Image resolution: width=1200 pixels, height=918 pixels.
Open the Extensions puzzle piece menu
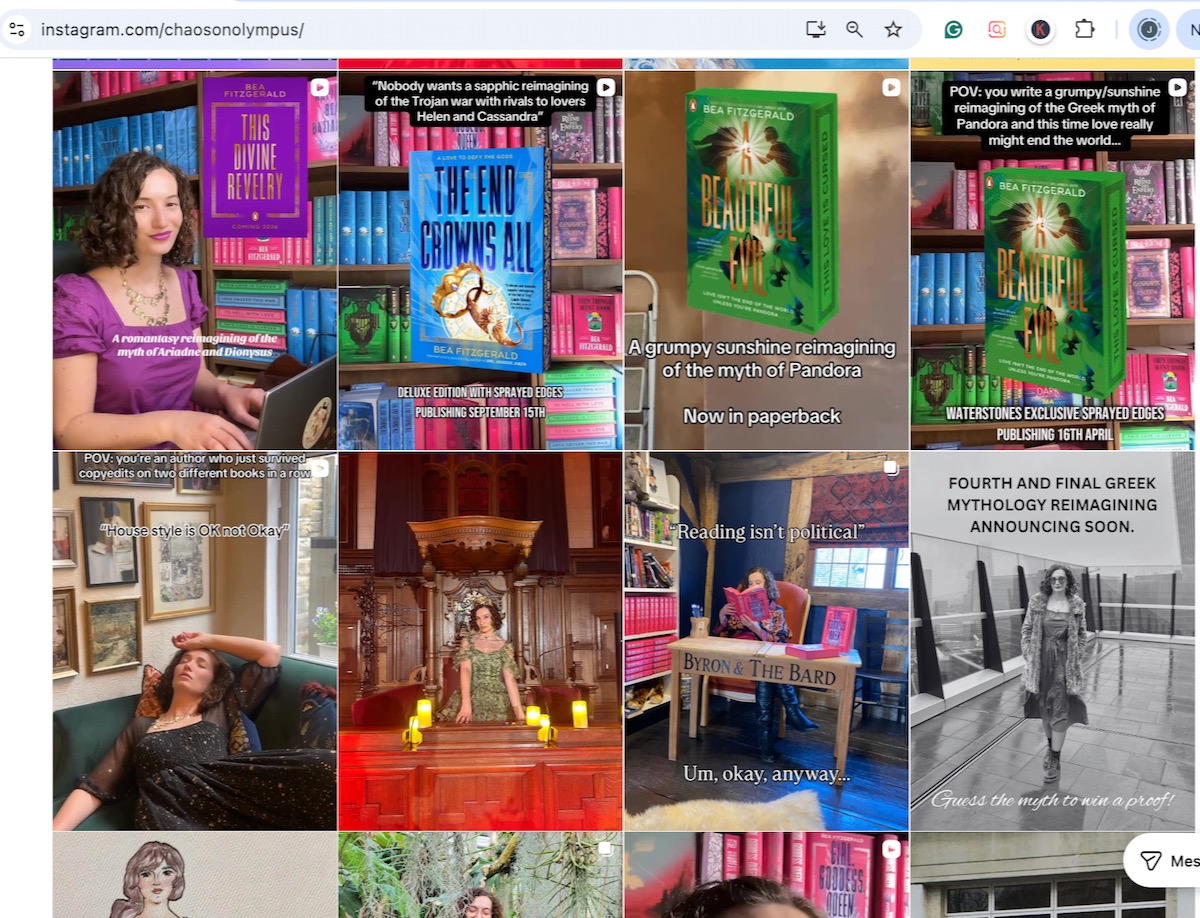(1085, 29)
